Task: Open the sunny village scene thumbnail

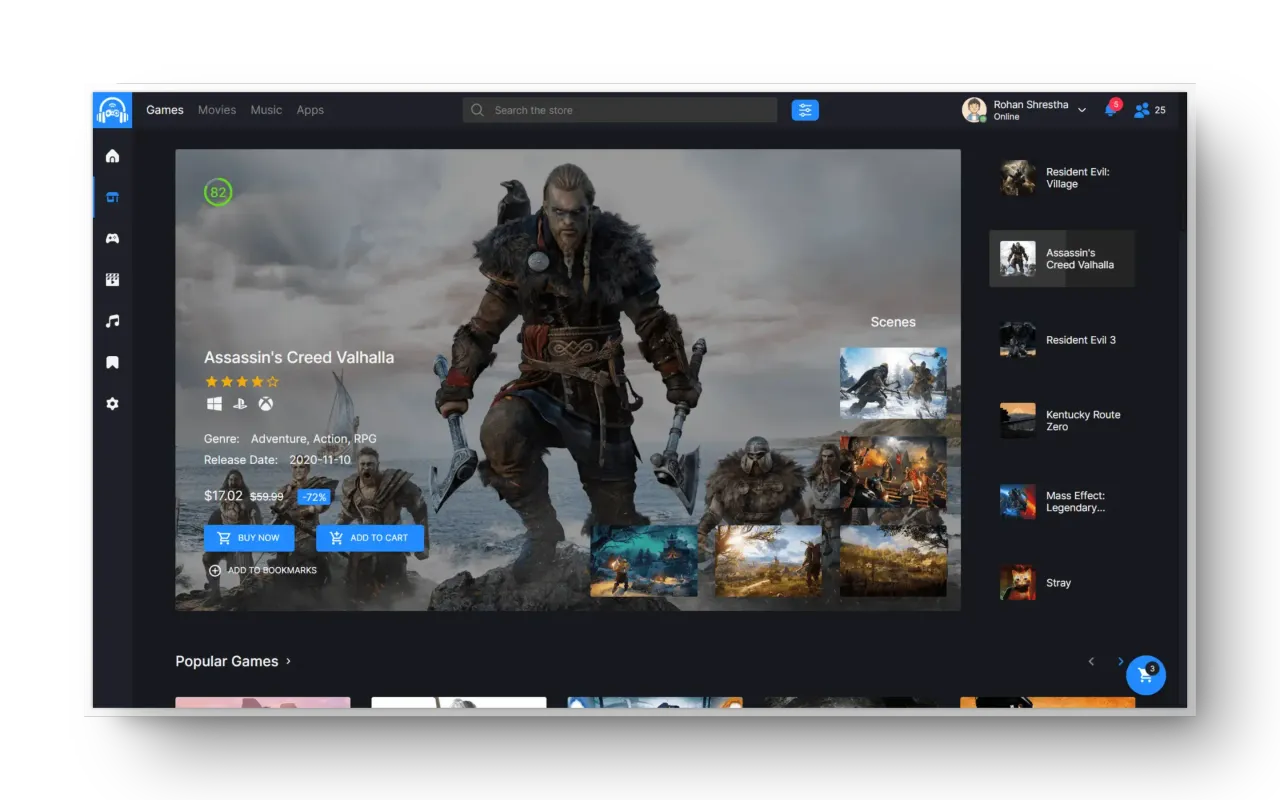Action: [x=769, y=561]
